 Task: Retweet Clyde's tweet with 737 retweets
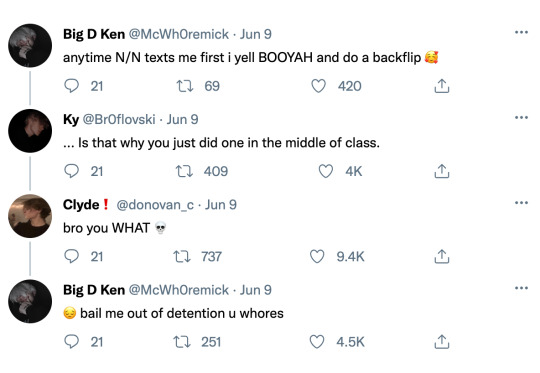pos(182,256)
